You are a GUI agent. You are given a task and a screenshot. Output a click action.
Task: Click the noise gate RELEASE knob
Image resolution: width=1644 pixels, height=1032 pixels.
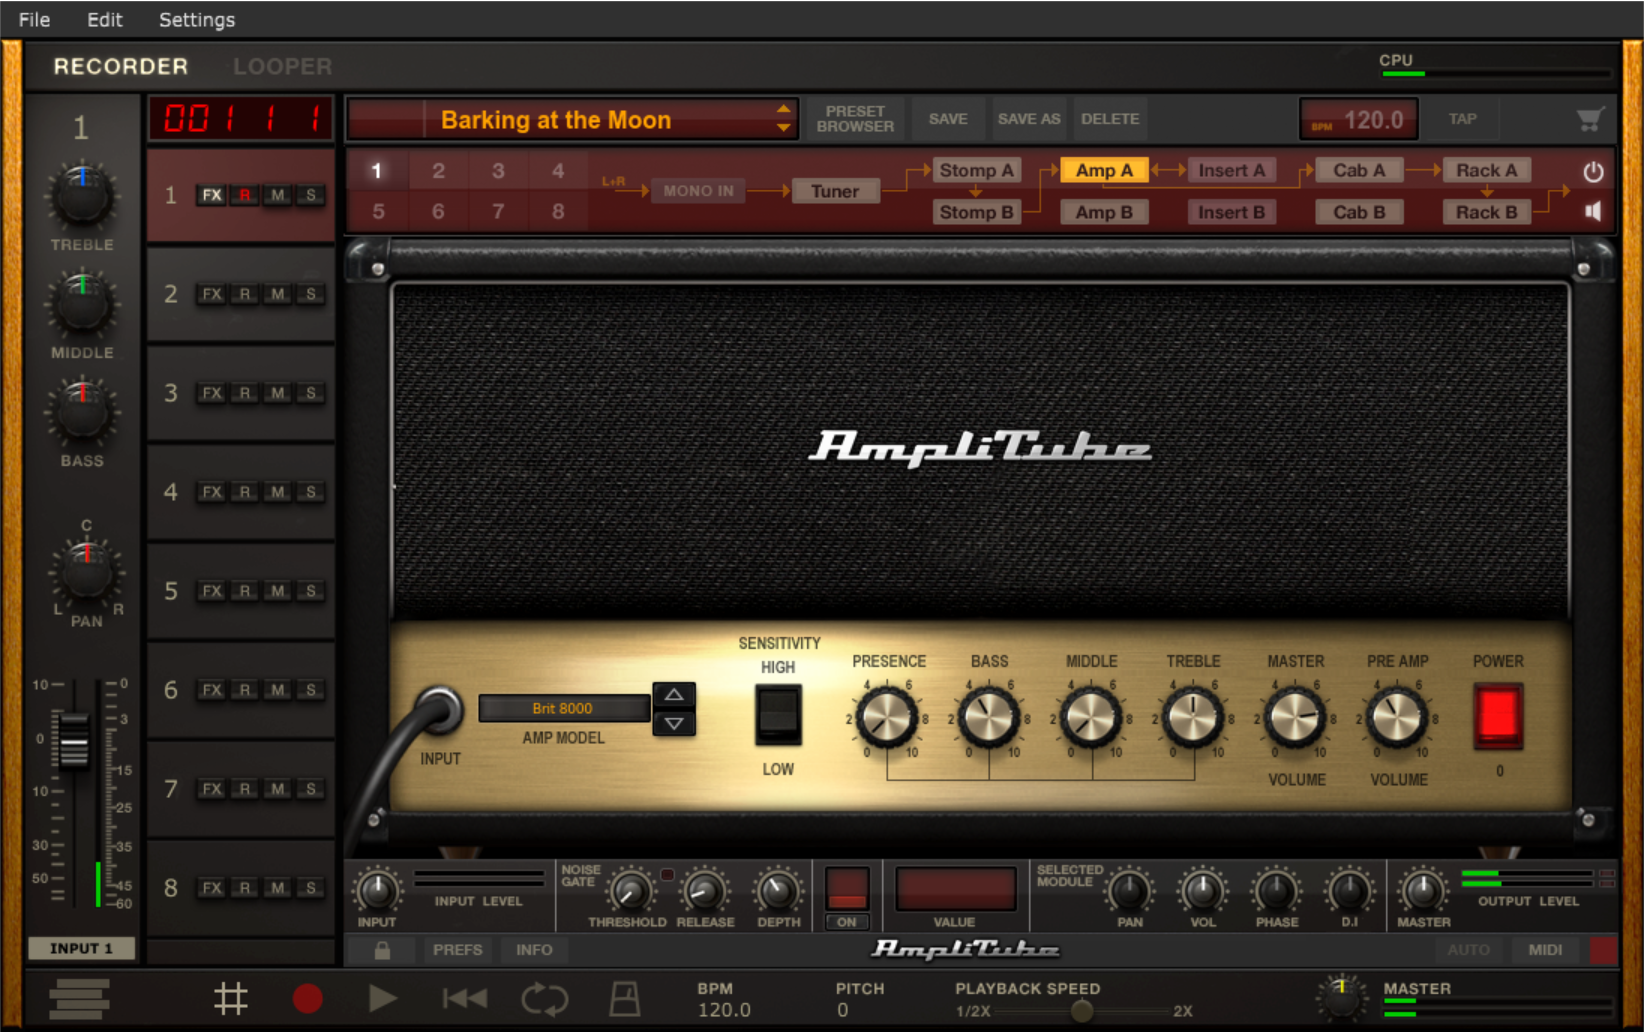coord(704,890)
